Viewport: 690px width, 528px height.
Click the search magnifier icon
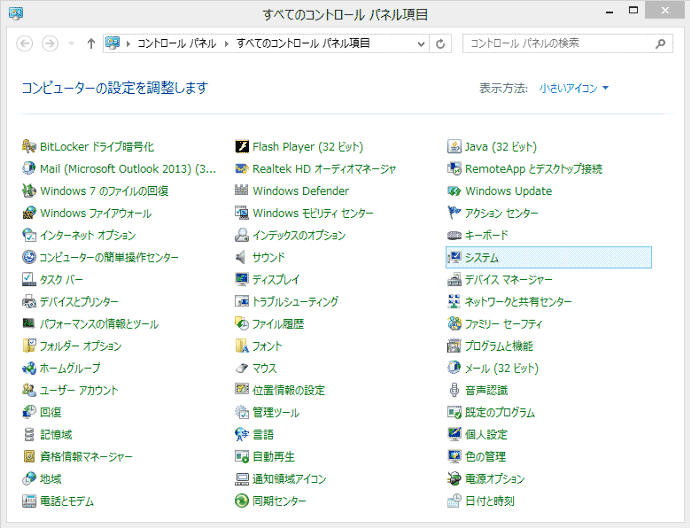click(x=660, y=44)
